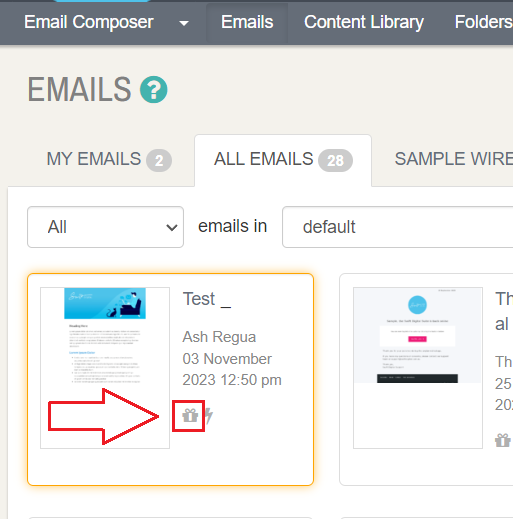The height and width of the screenshot is (519, 513).
Task: Open the default folder selector field
Action: point(398,227)
